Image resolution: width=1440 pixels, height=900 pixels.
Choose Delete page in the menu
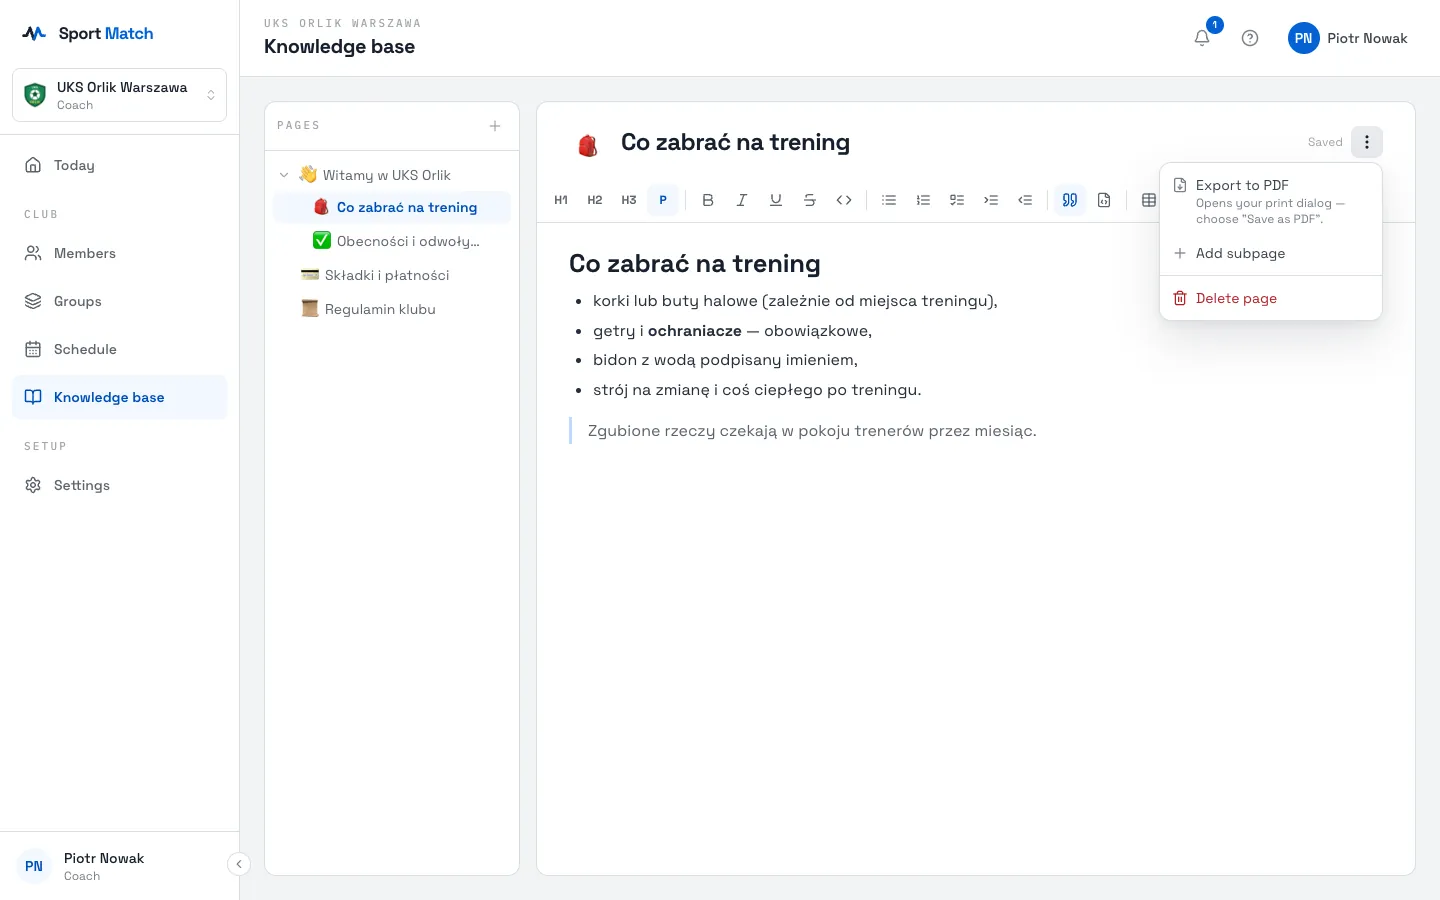coord(1271,298)
